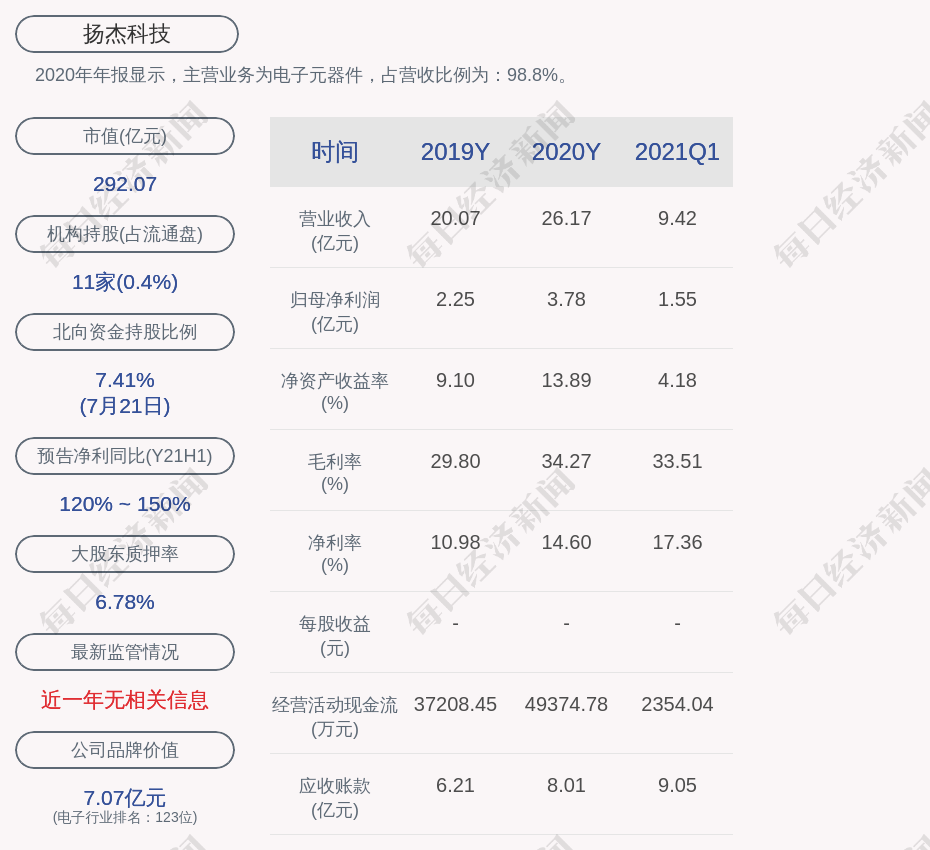This screenshot has height=850, width=930.
Task: Click the market value 292.07
Action: pos(125,184)
